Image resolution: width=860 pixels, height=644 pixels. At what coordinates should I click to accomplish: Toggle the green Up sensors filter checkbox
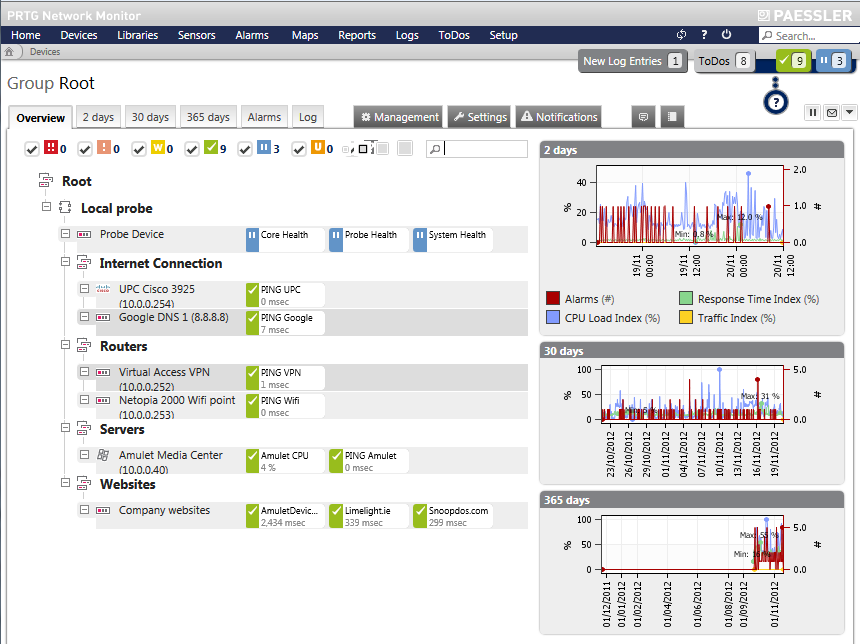tap(192, 149)
